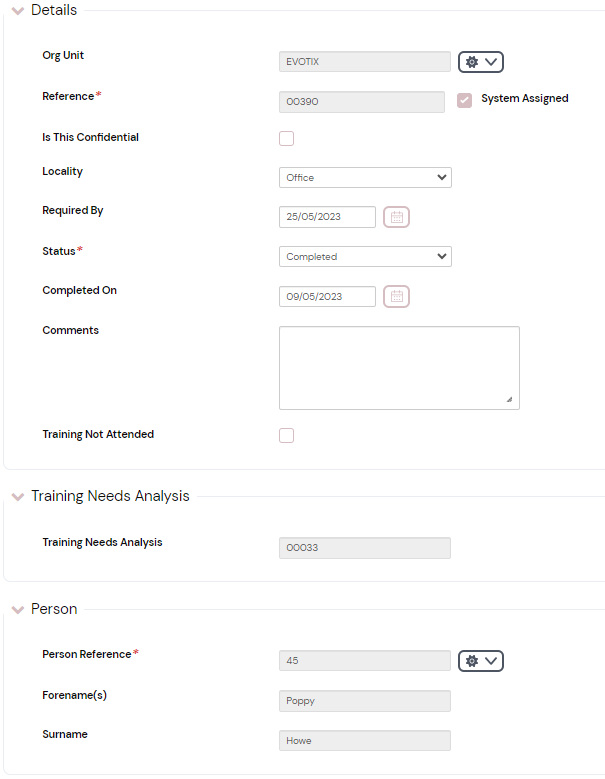605x779 pixels.
Task: Tick the Is This Confidential checkbox
Action: (287, 138)
